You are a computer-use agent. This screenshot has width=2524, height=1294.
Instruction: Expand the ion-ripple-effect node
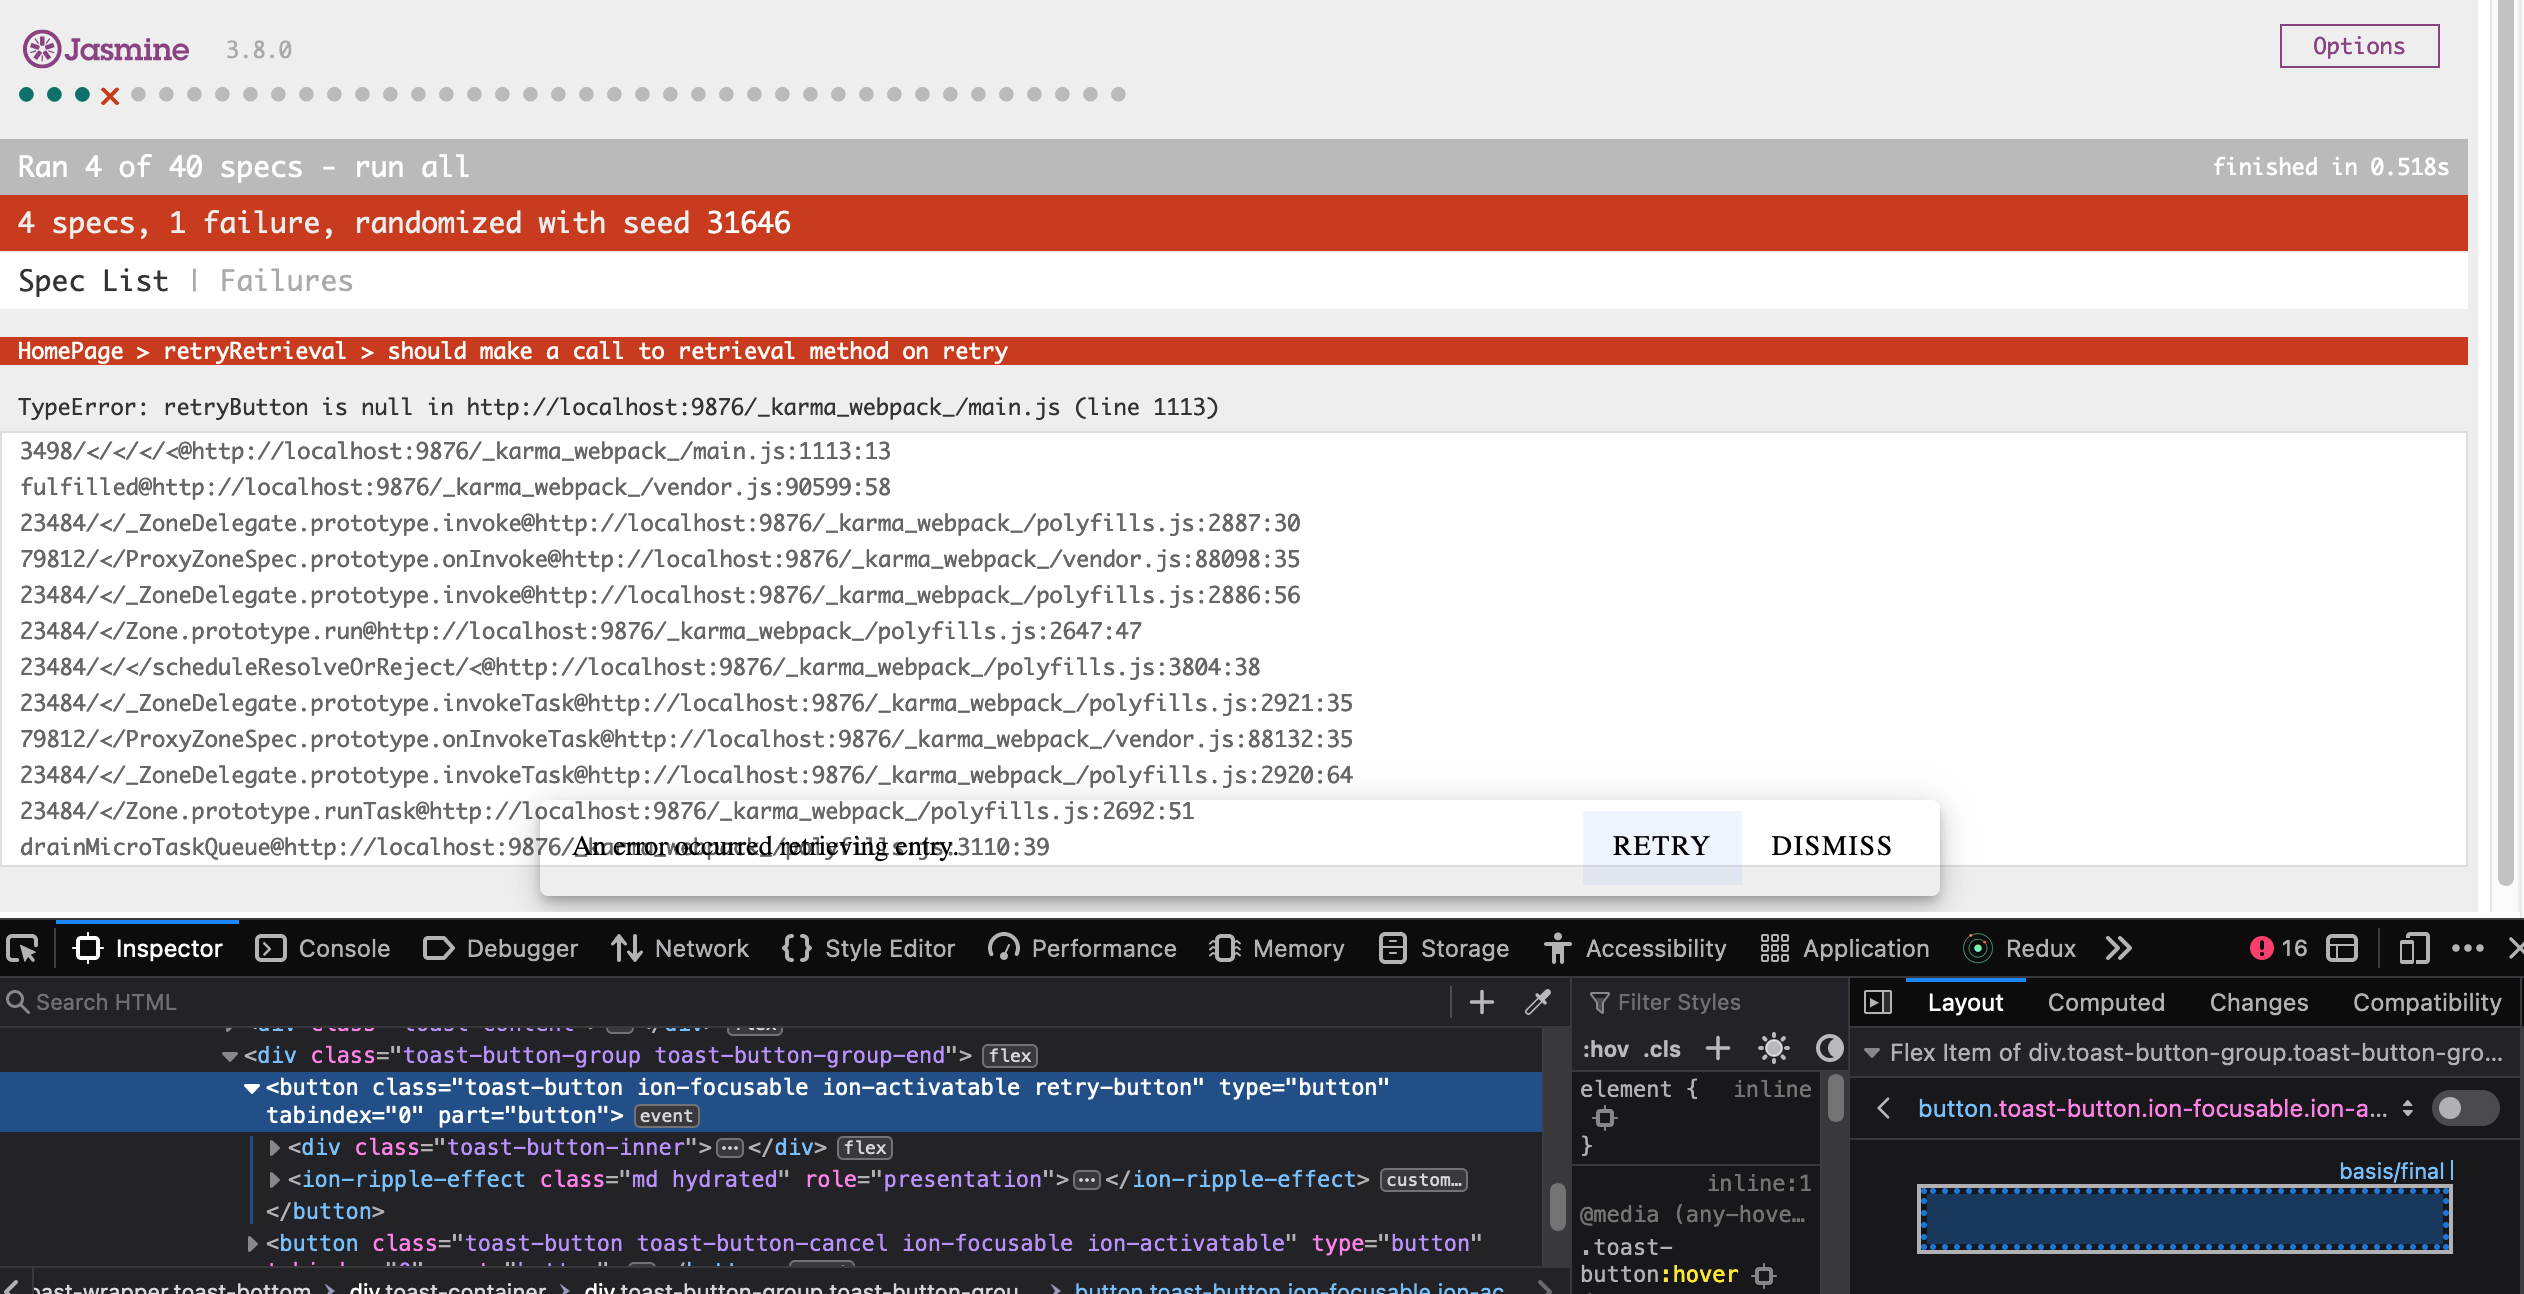point(275,1180)
